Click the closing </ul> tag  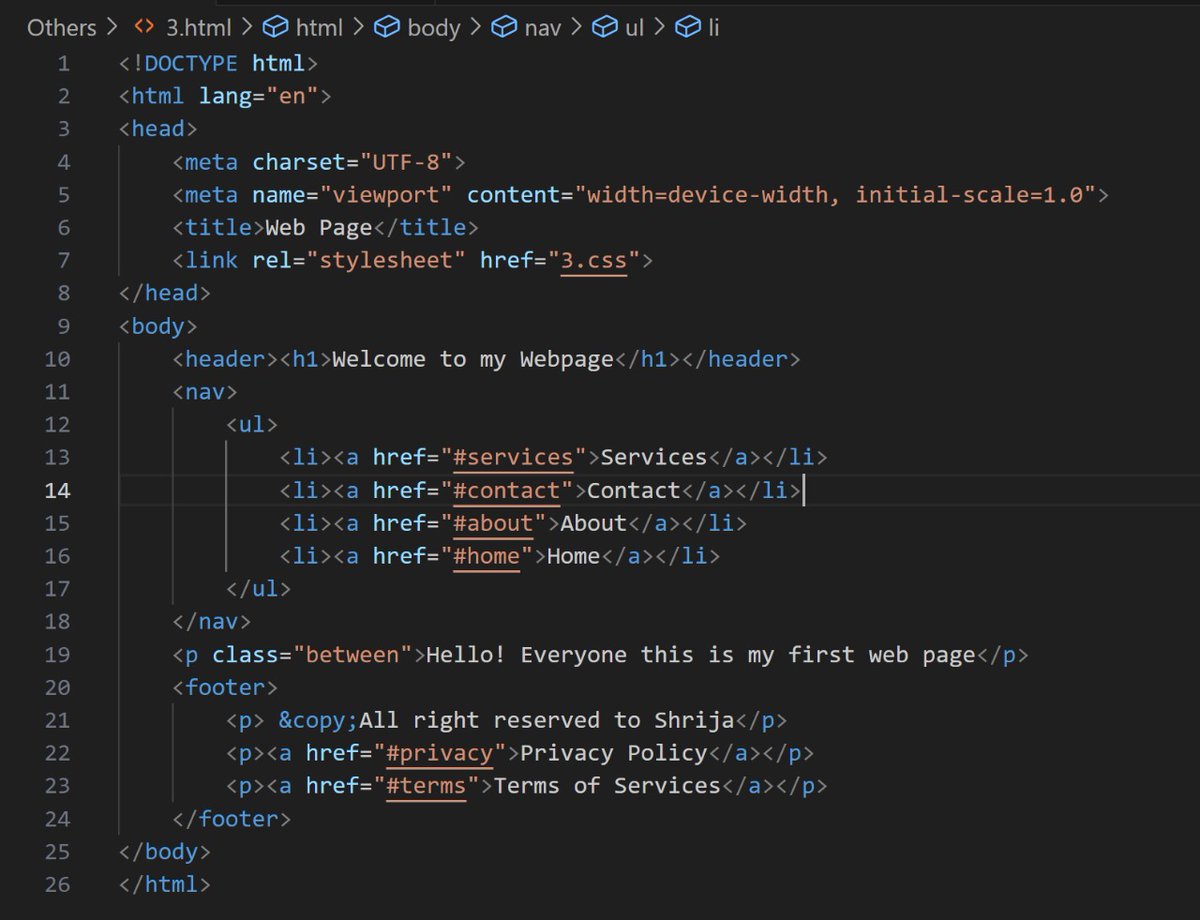pyautogui.click(x=259, y=589)
